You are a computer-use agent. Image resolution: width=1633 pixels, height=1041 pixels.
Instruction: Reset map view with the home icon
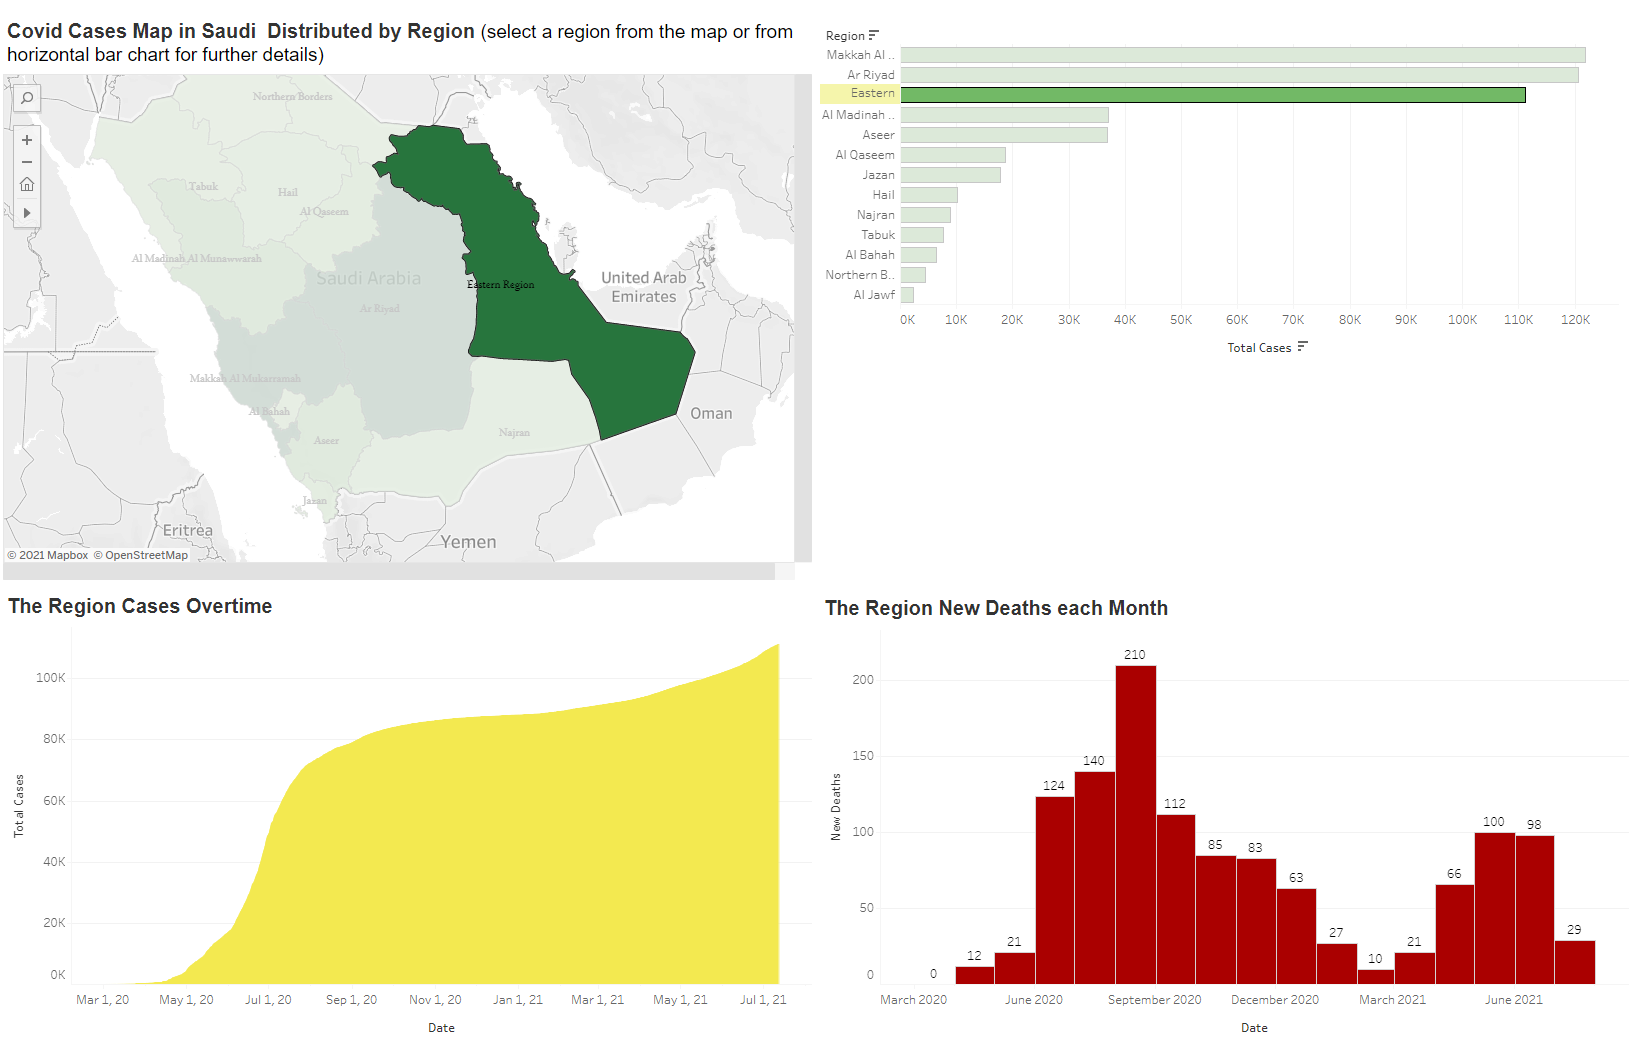[26, 184]
